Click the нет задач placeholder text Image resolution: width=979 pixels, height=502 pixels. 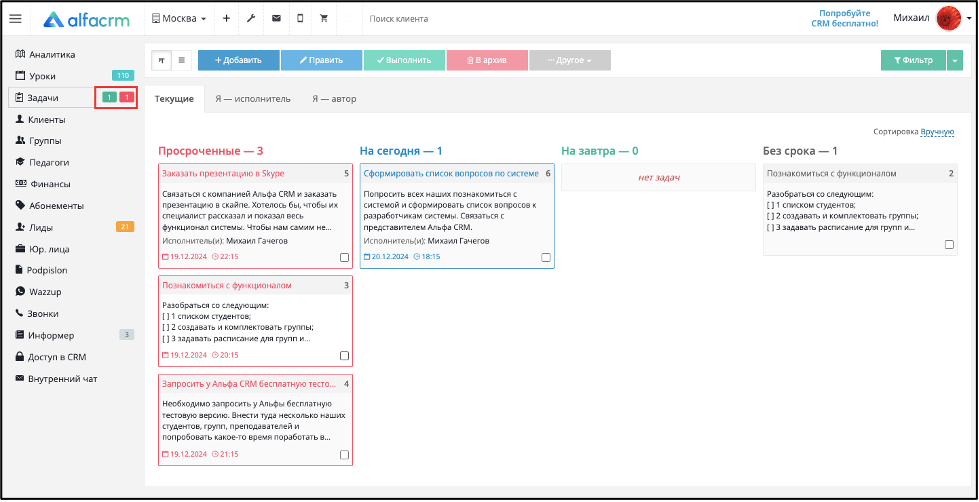(x=659, y=178)
